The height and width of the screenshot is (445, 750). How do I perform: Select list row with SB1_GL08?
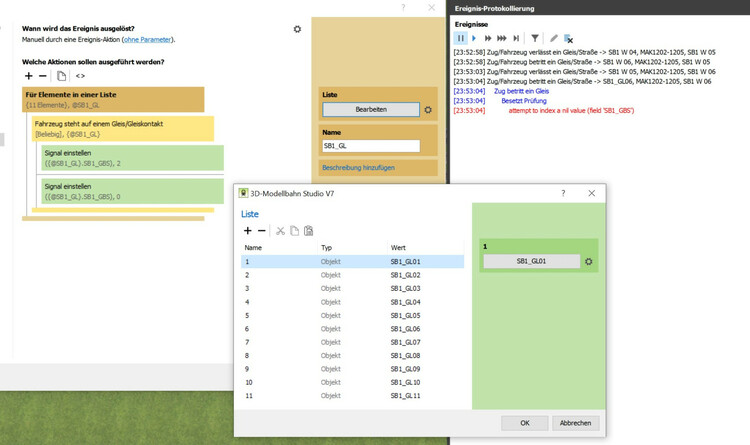tap(353, 356)
